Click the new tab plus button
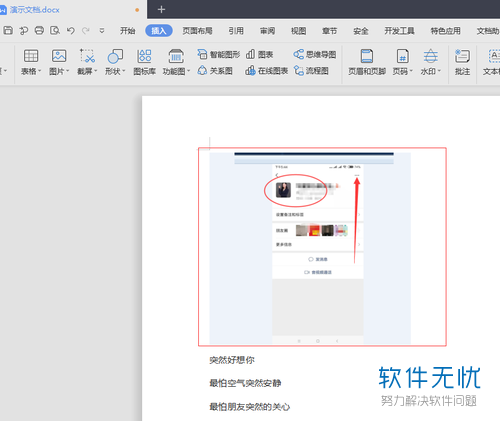500x421 pixels. tap(161, 10)
